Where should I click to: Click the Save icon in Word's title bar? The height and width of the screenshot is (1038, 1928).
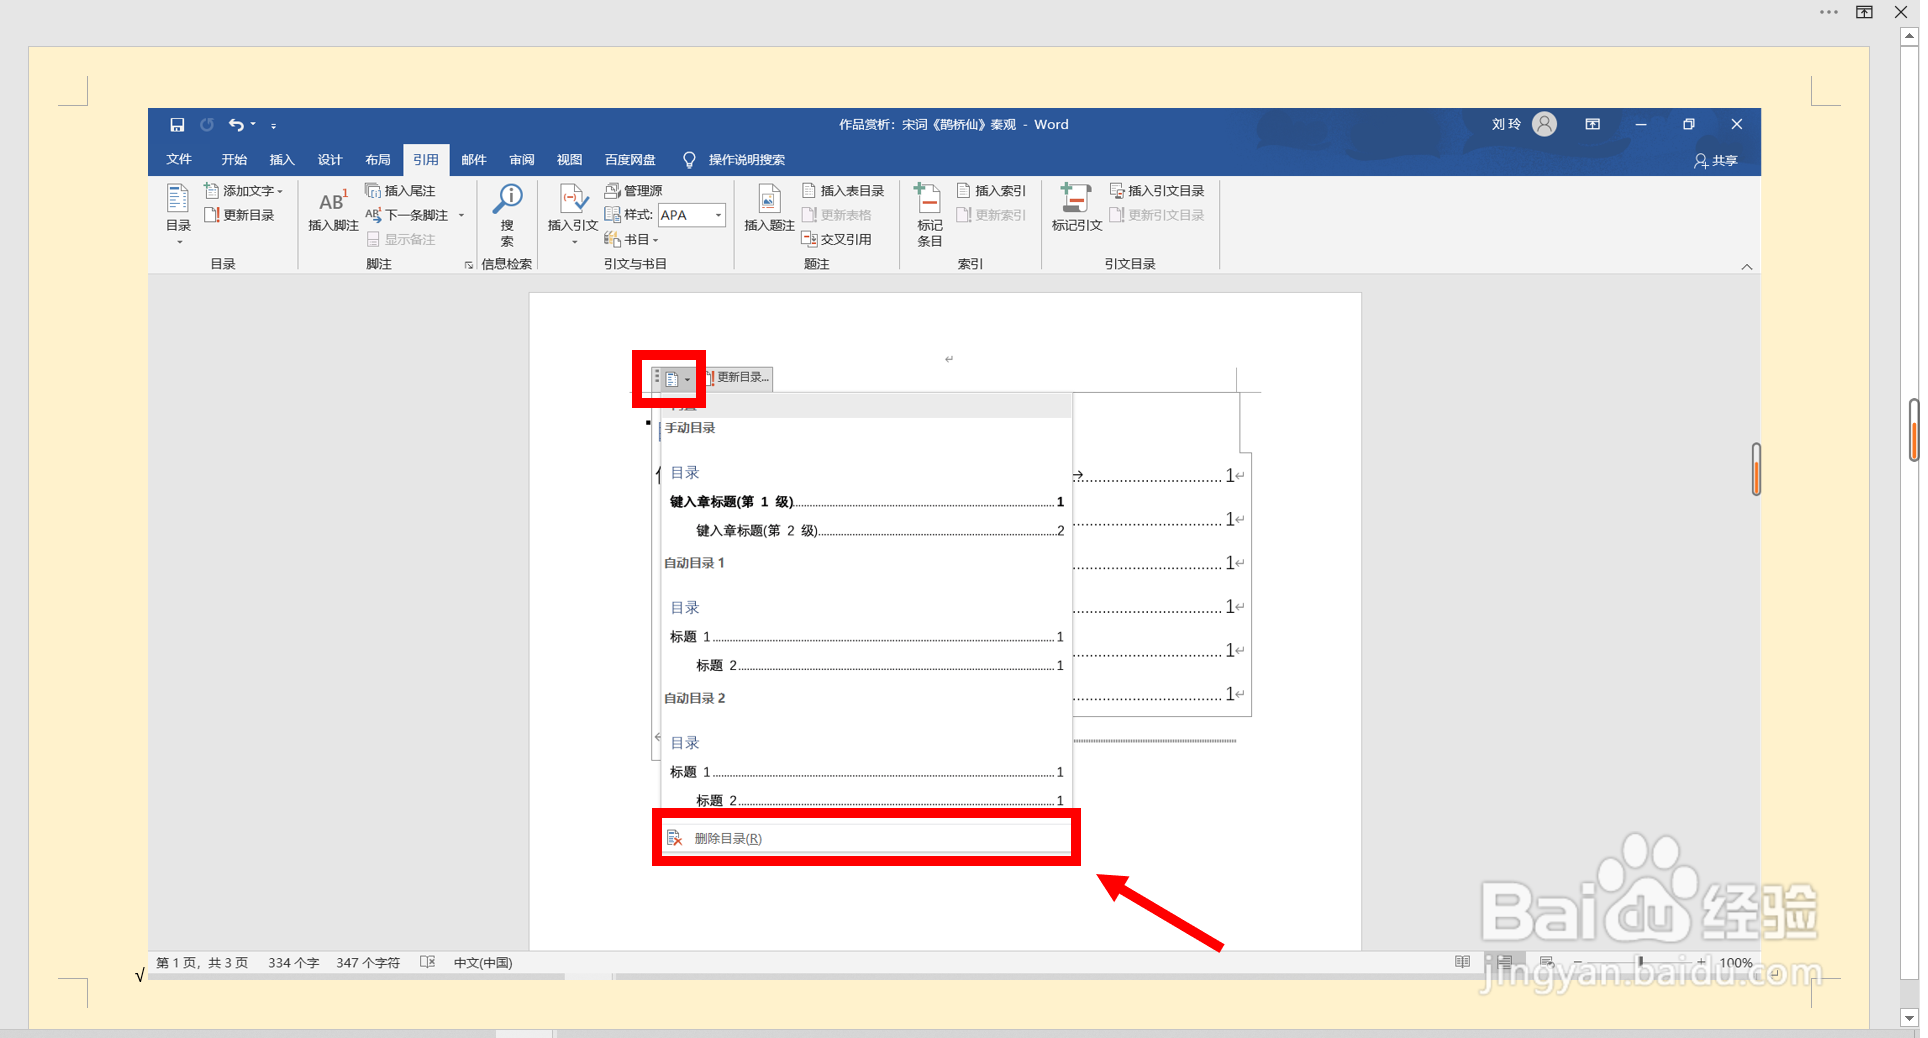click(177, 125)
